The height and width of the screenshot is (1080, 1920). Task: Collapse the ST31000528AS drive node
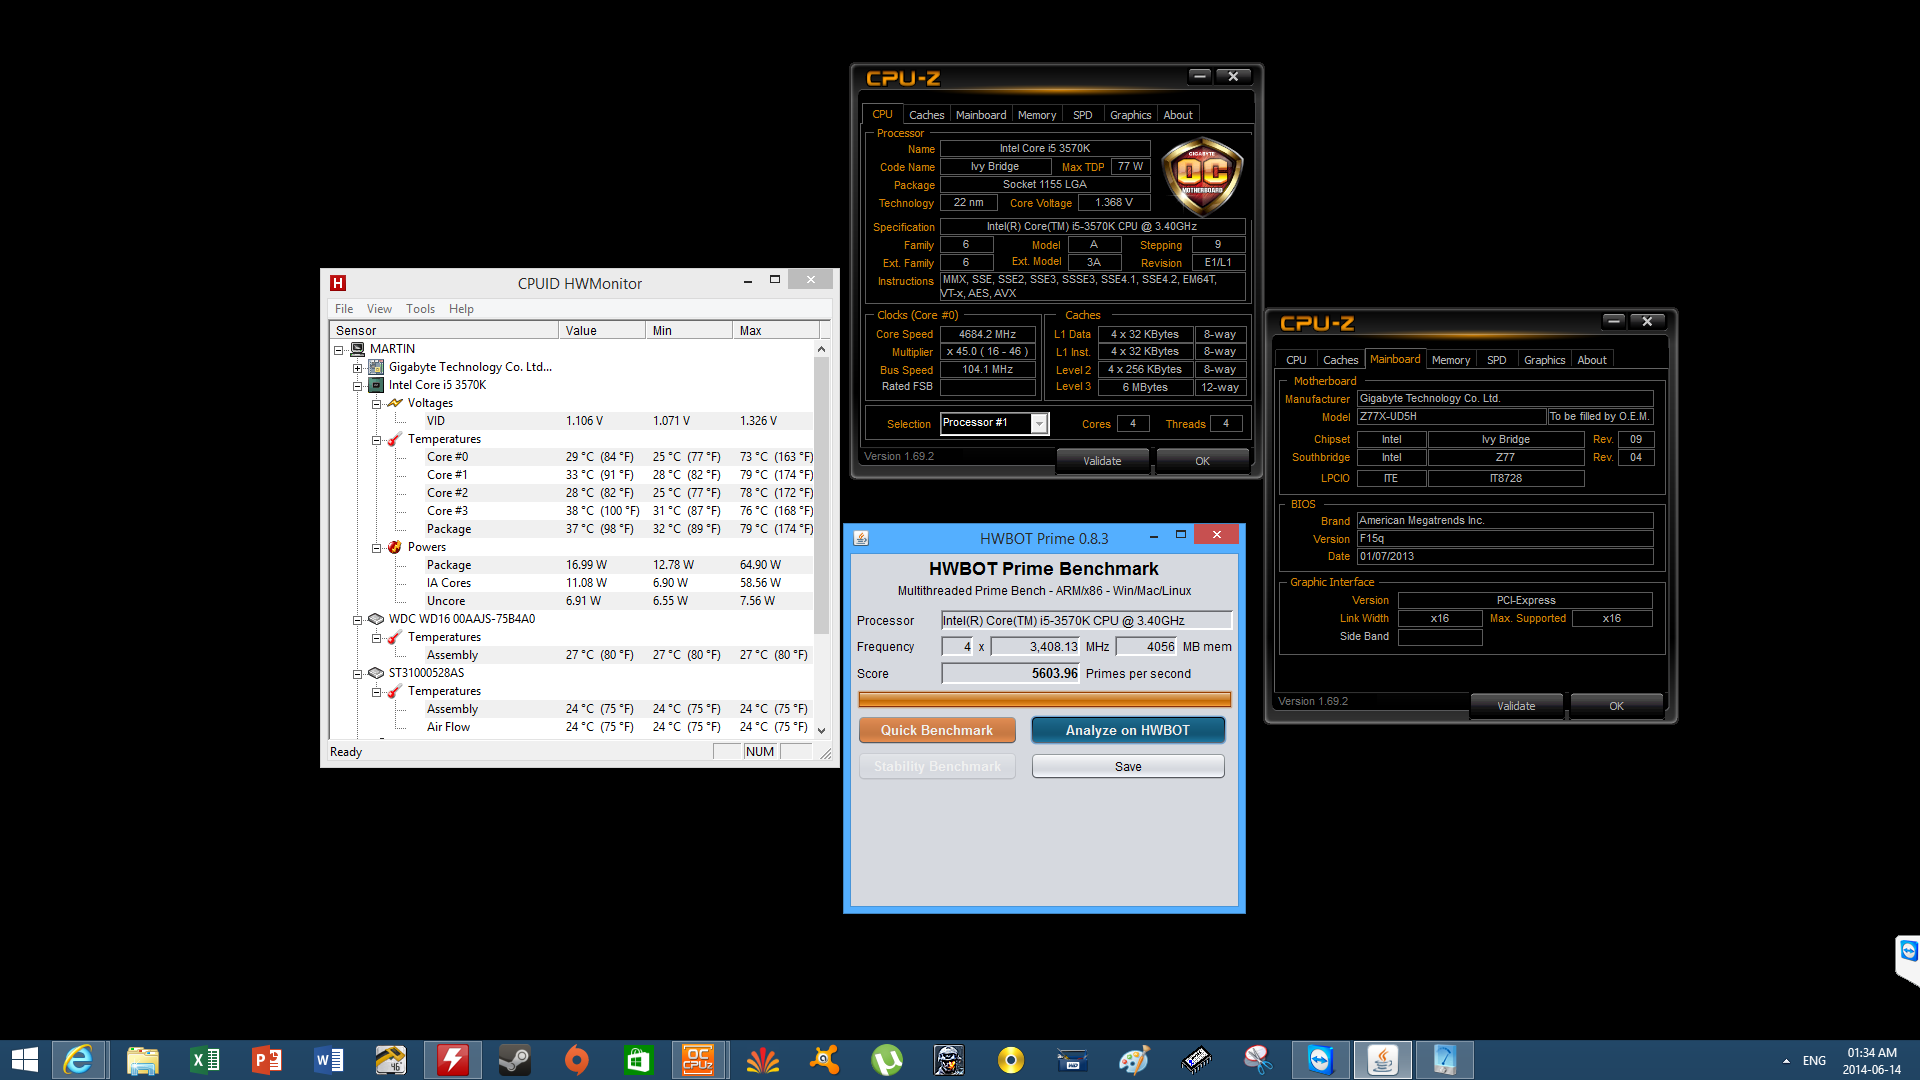(357, 674)
